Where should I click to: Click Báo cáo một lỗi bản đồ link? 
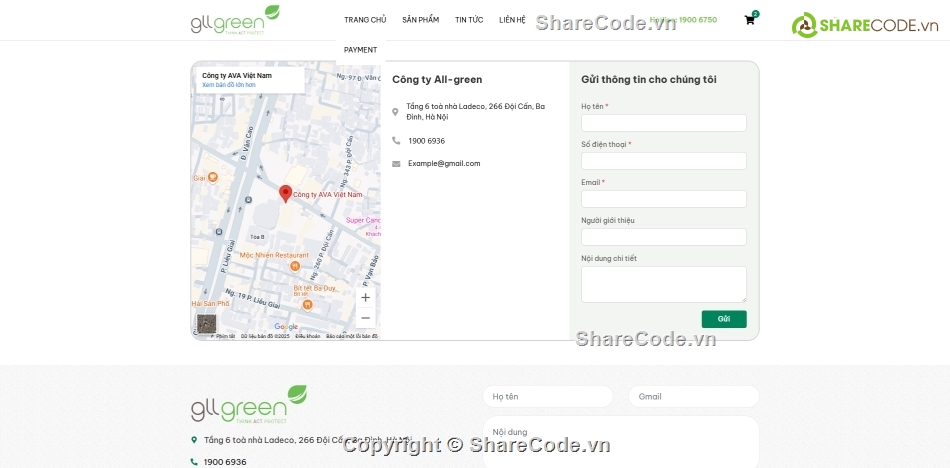point(352,336)
